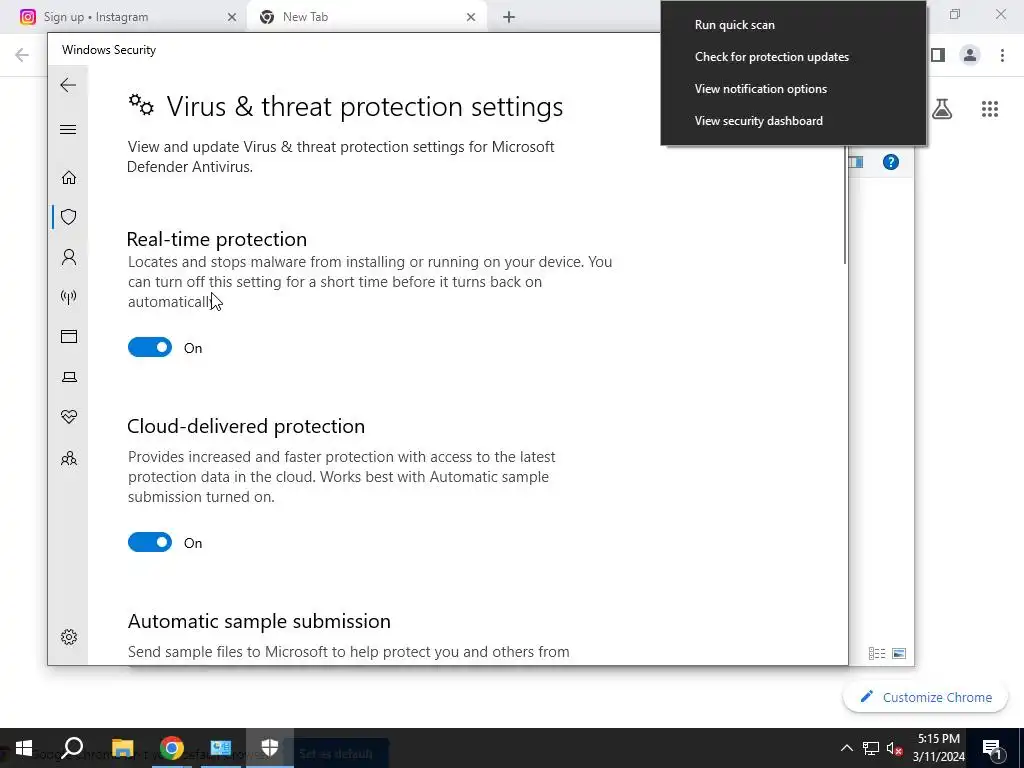Click Windows Security shield in taskbar
The image size is (1024, 768).
(270, 748)
